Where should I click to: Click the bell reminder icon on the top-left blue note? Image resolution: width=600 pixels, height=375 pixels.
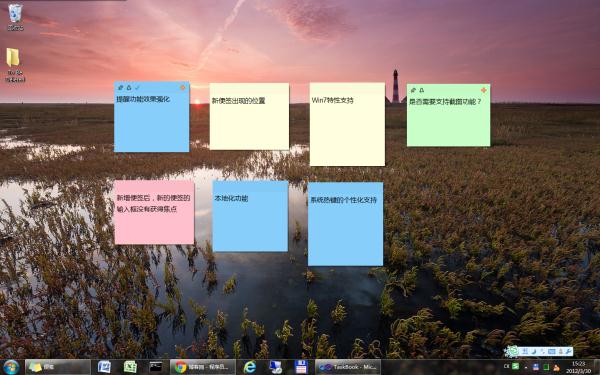(x=129, y=88)
